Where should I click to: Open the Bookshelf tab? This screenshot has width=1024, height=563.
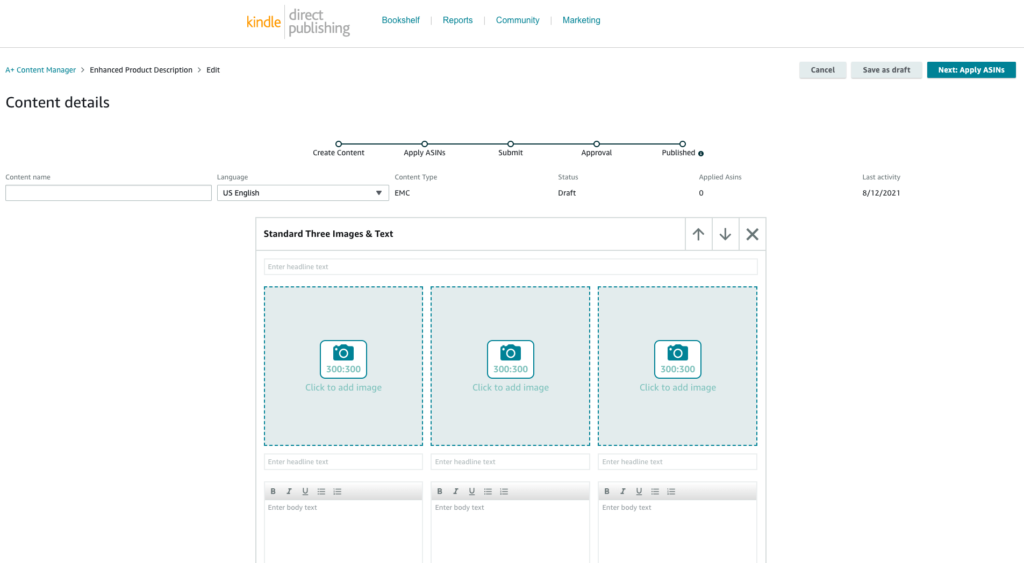pos(400,20)
